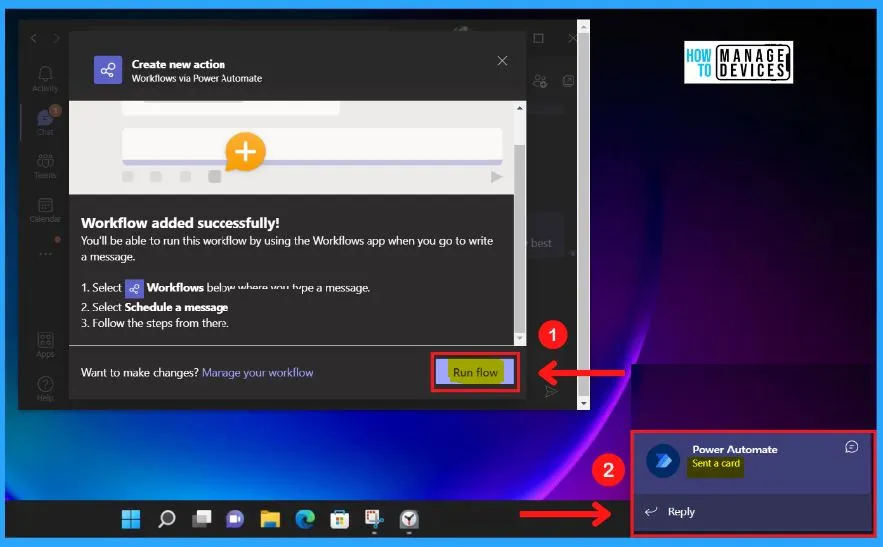Click the outer window scrollbar down arrow
This screenshot has height=547, width=883.
pyautogui.click(x=583, y=403)
